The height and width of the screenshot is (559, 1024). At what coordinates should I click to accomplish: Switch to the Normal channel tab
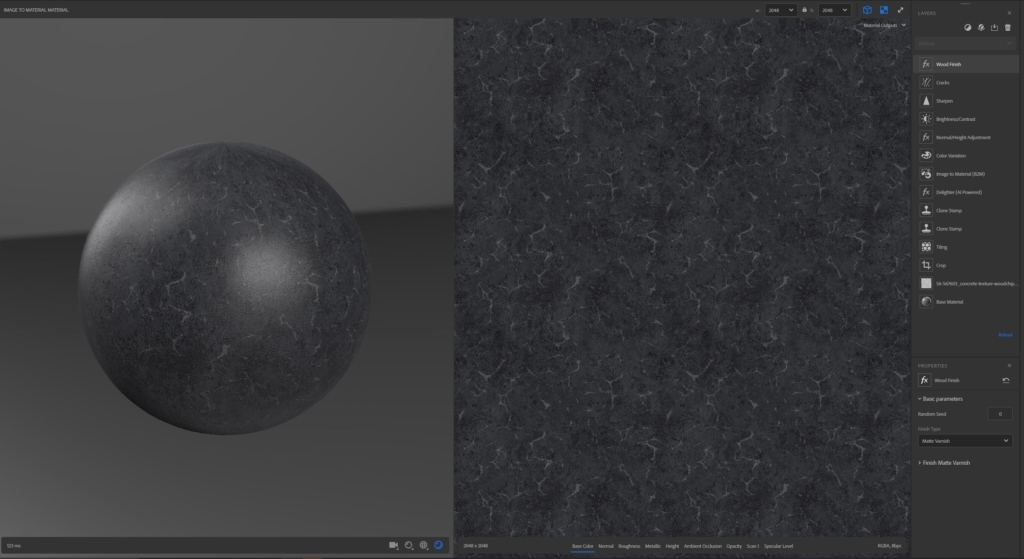point(606,546)
